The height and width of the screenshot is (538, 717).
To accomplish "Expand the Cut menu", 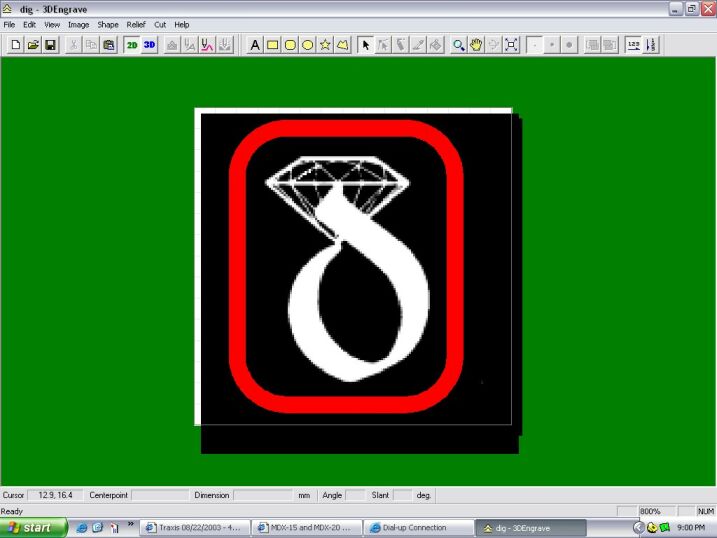I will tap(160, 24).
